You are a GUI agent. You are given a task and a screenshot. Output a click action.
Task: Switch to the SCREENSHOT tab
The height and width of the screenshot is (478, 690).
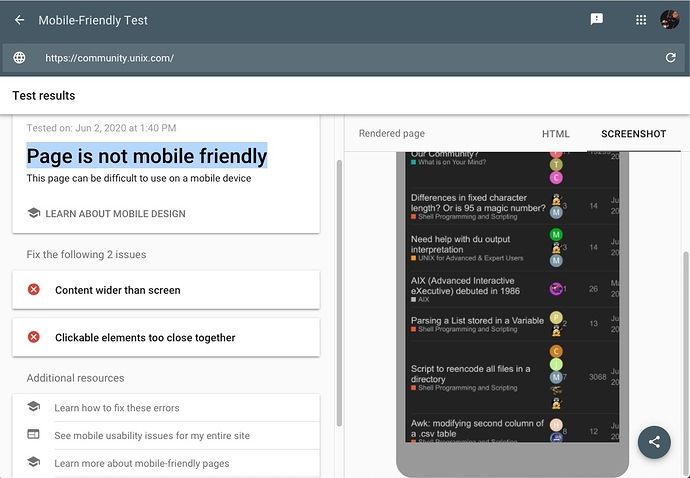(x=633, y=134)
